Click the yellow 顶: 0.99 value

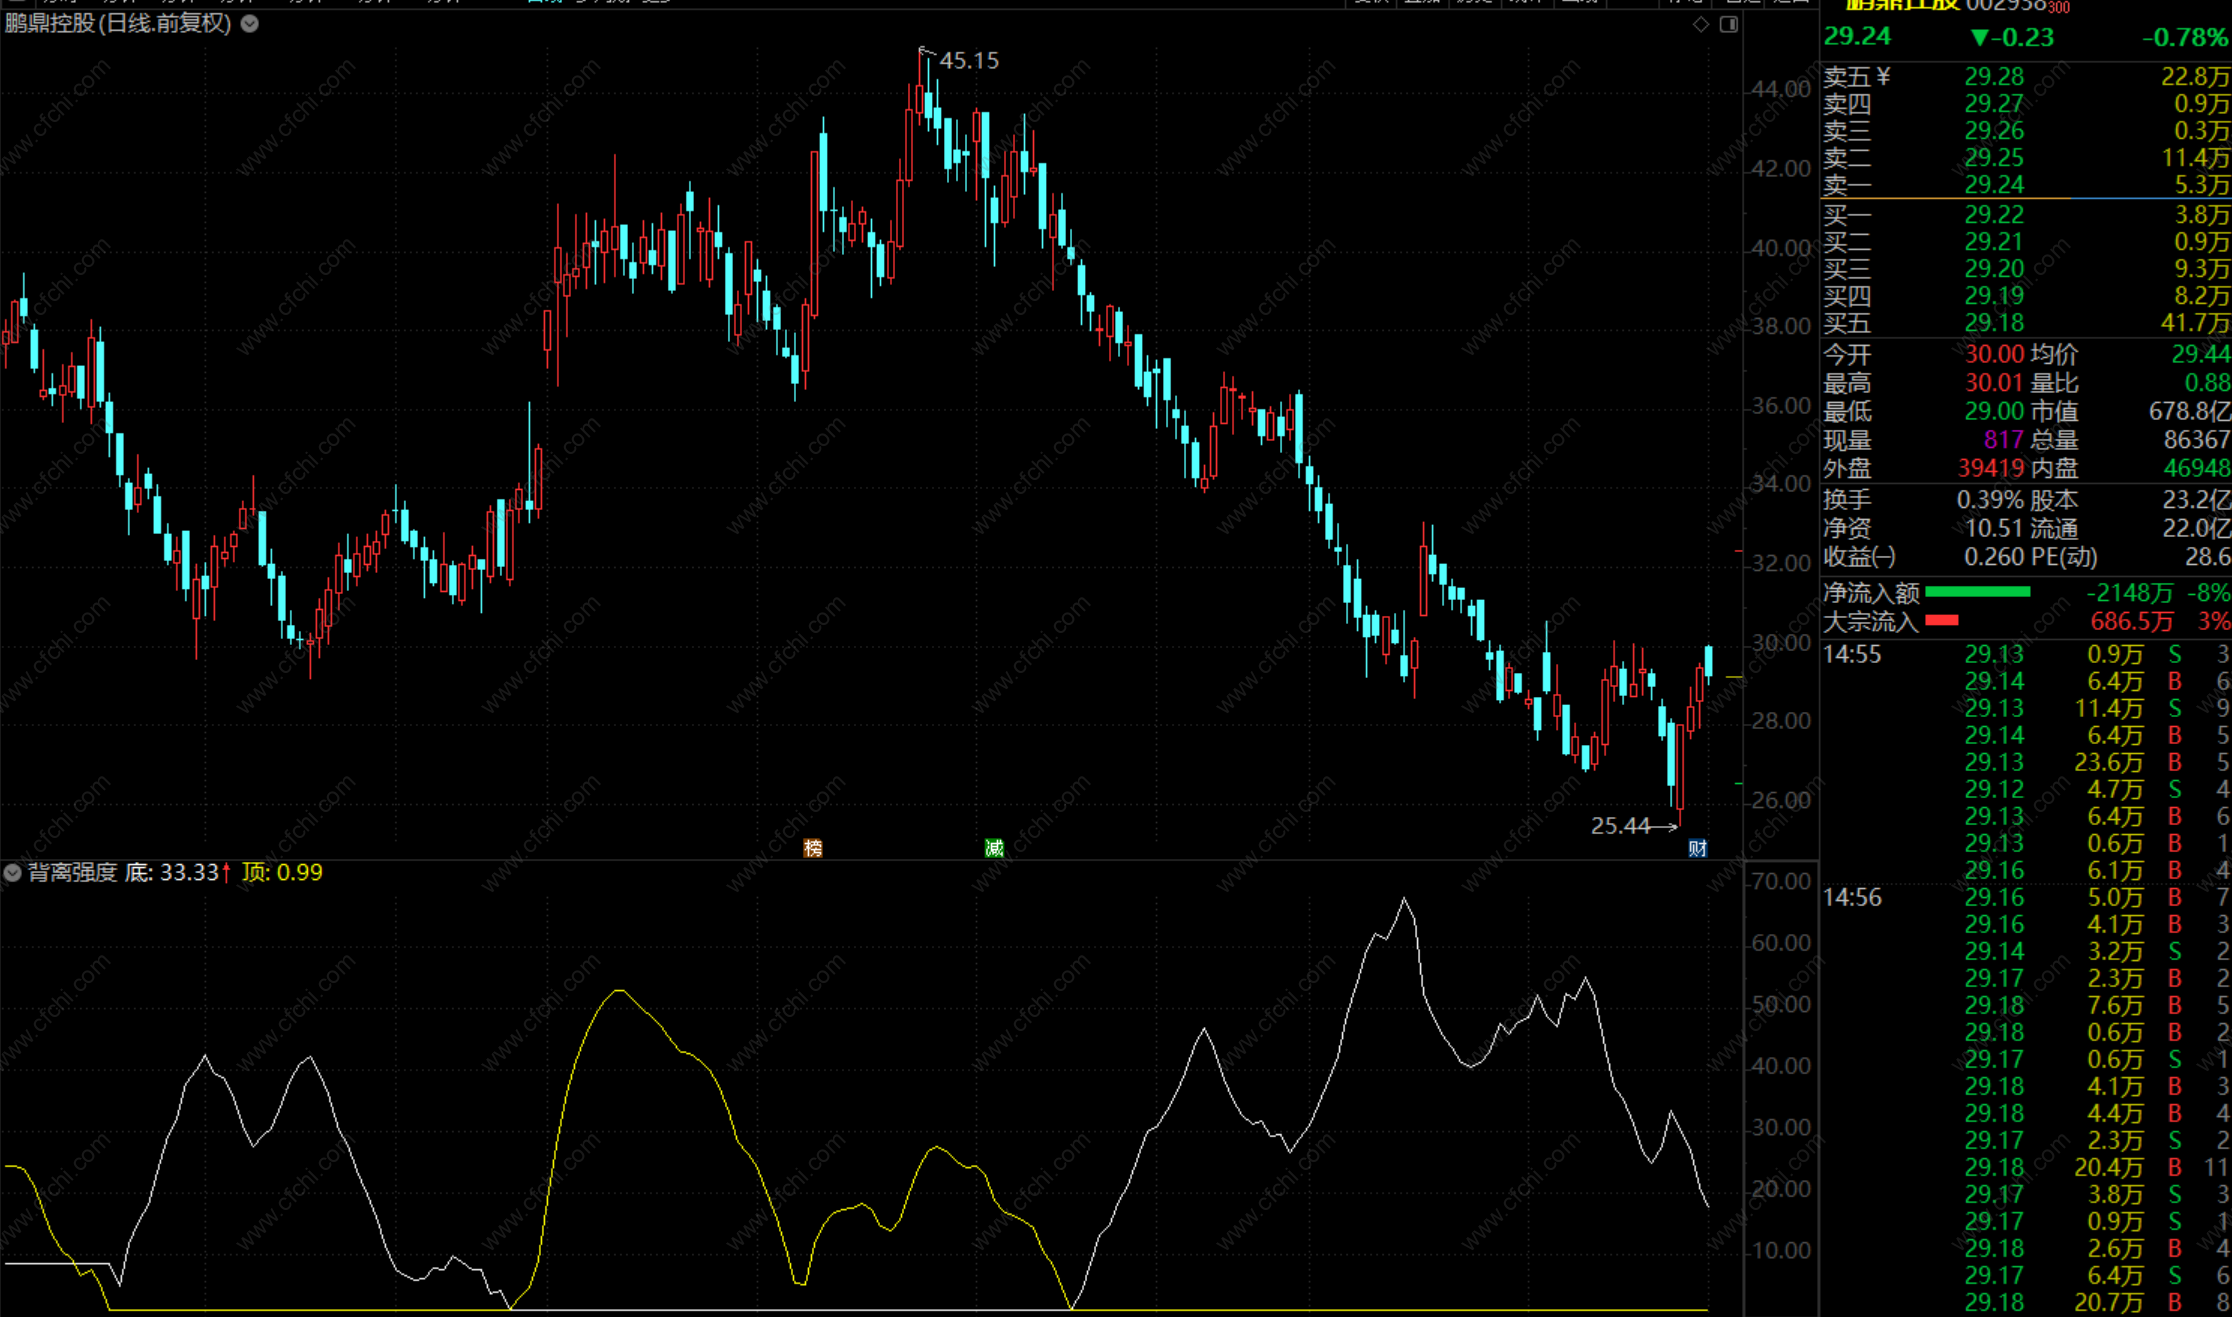283,873
